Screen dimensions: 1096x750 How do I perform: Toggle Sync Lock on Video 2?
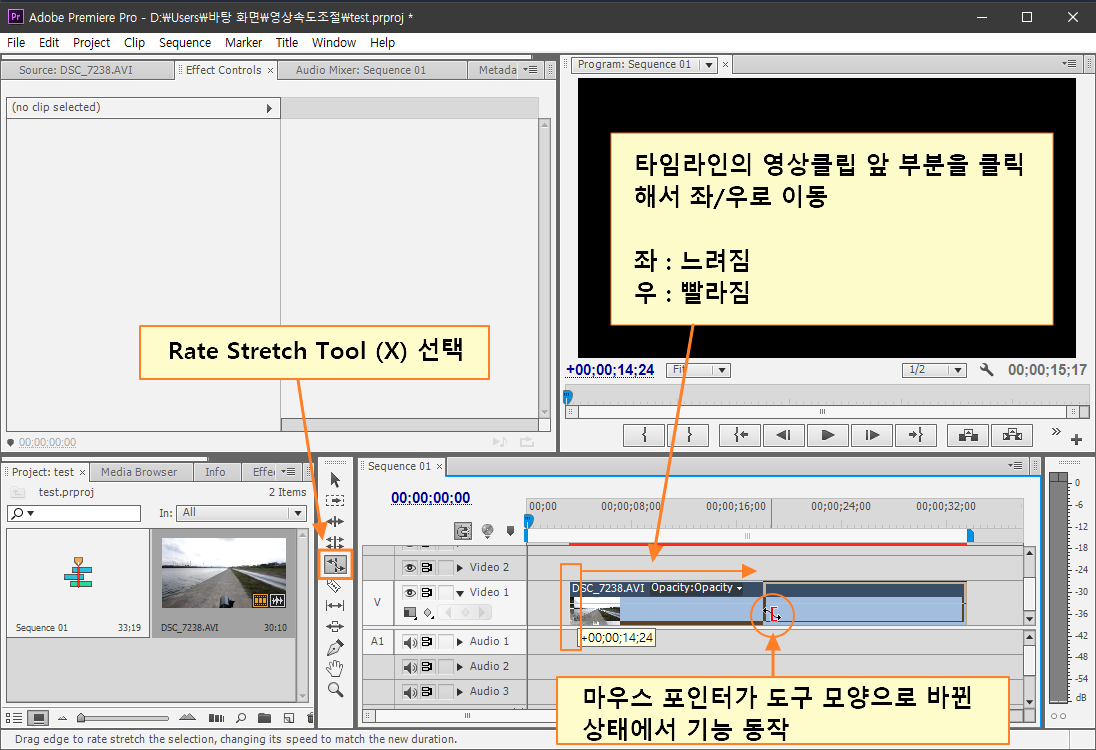[x=426, y=568]
